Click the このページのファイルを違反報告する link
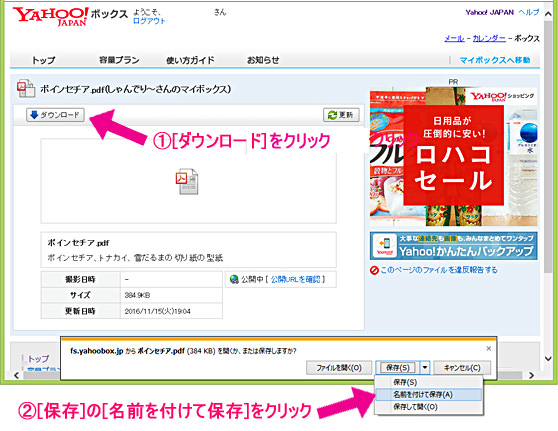Viewport: 558px width, 431px height. click(439, 270)
